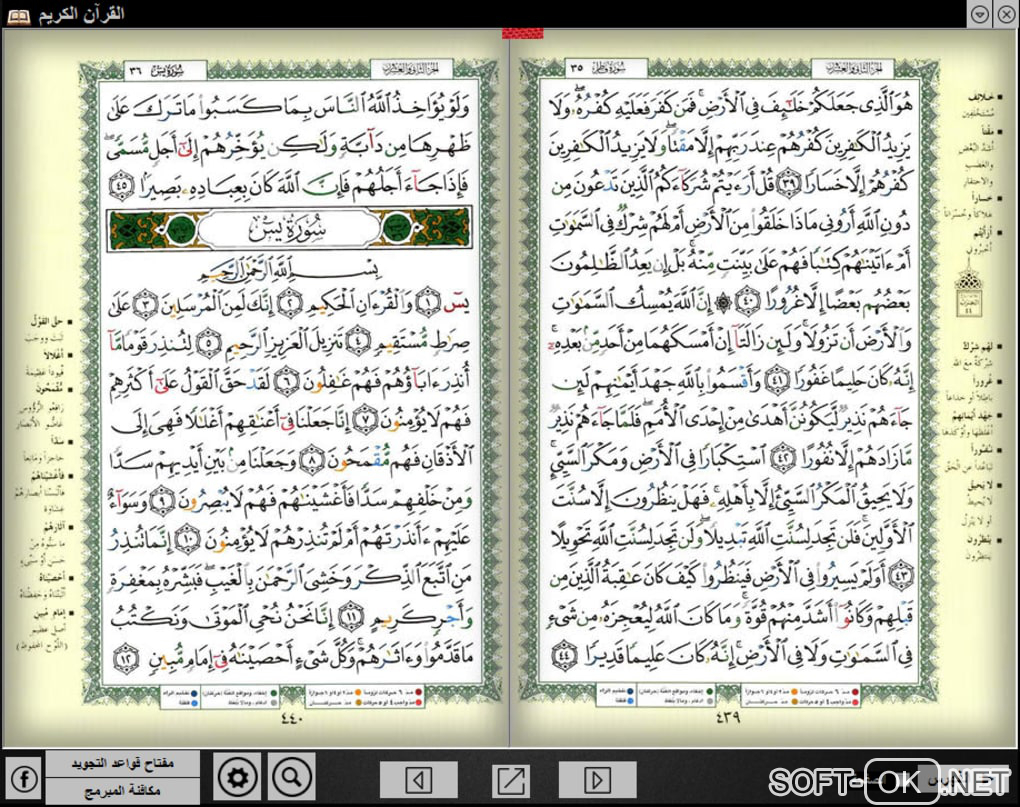Screen dimensions: 1020x807
Task: Close the Quran application window
Action: coord(1006,14)
